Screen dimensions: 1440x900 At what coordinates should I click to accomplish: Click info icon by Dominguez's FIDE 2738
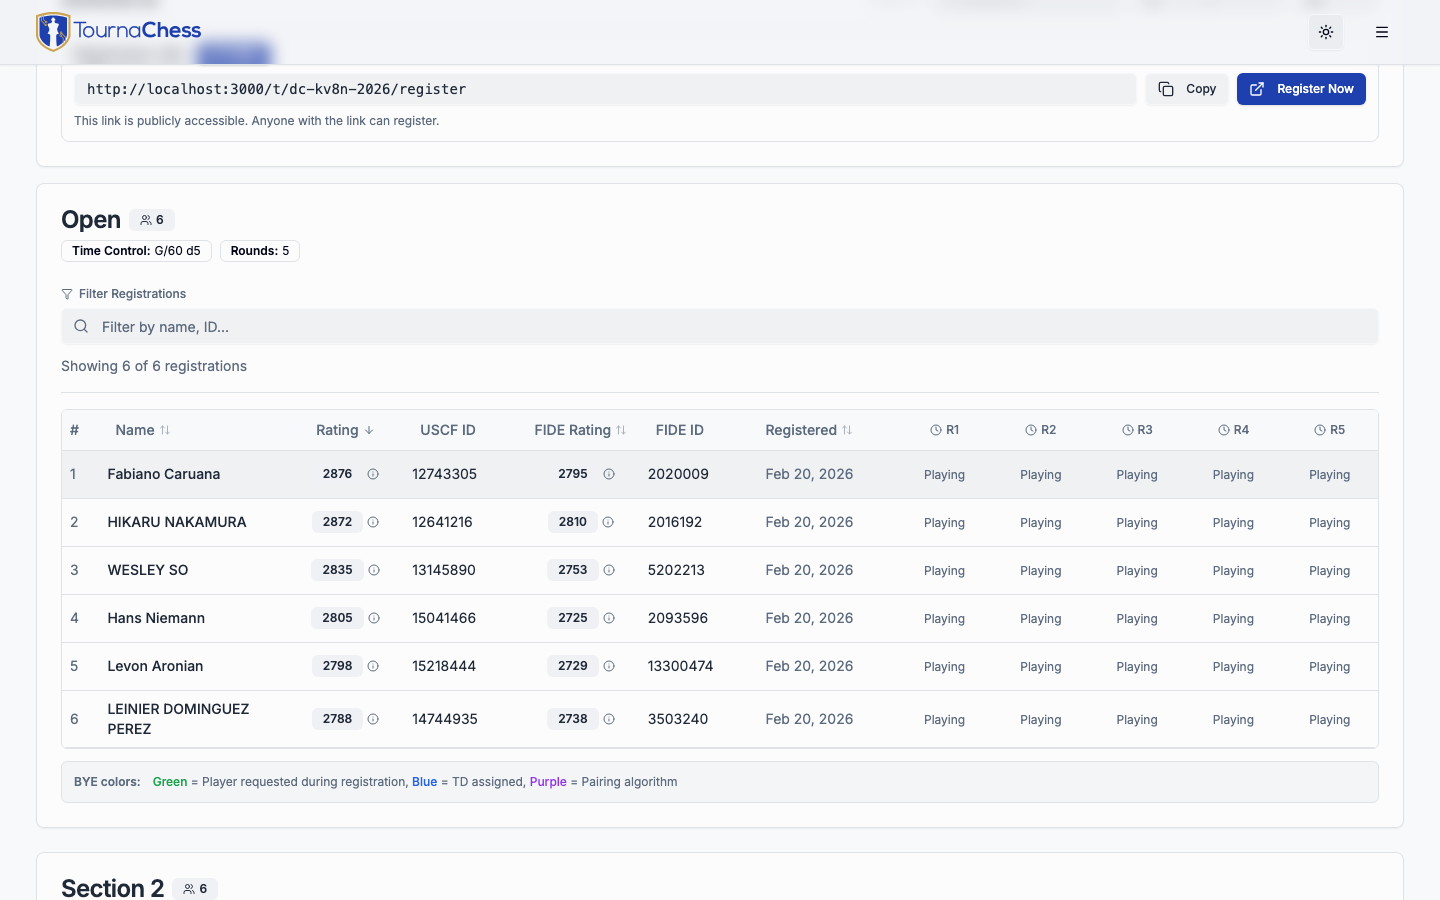point(609,719)
